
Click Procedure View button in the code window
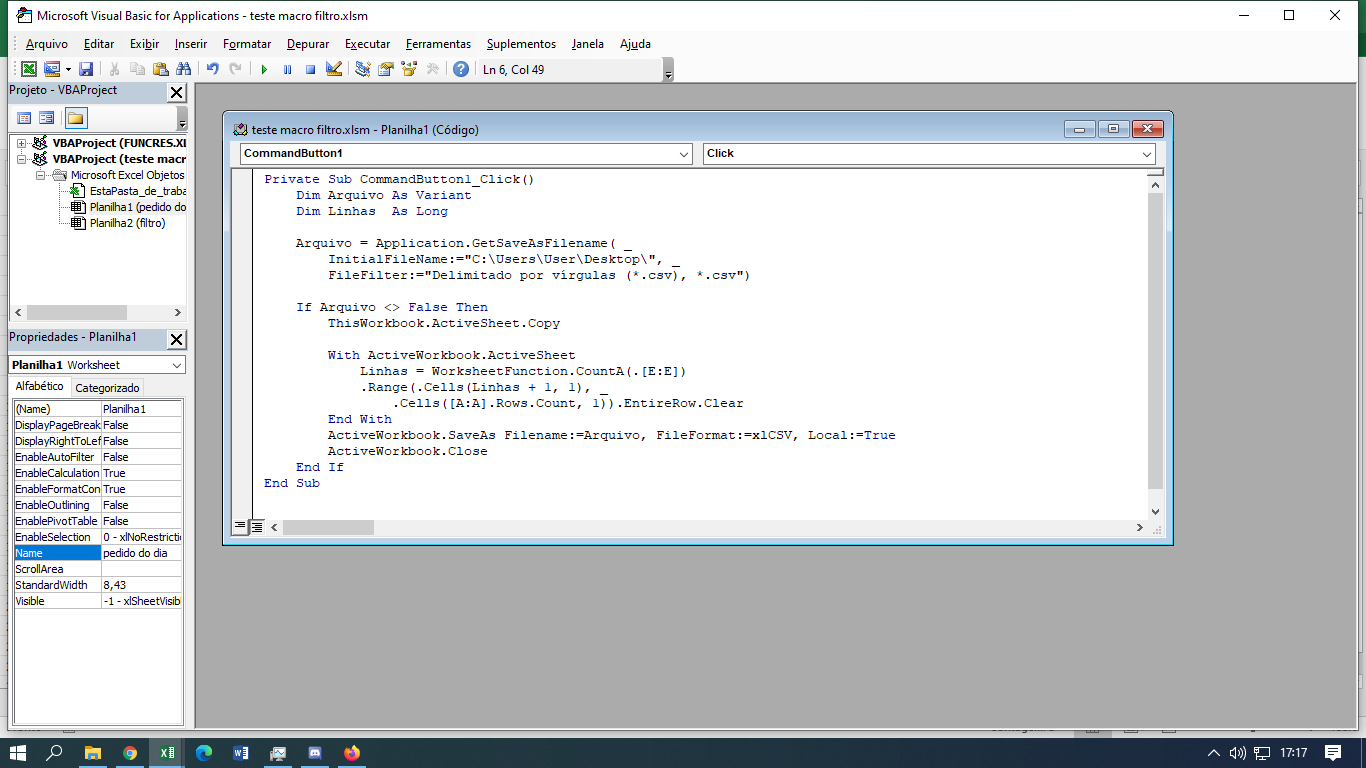[x=240, y=526]
